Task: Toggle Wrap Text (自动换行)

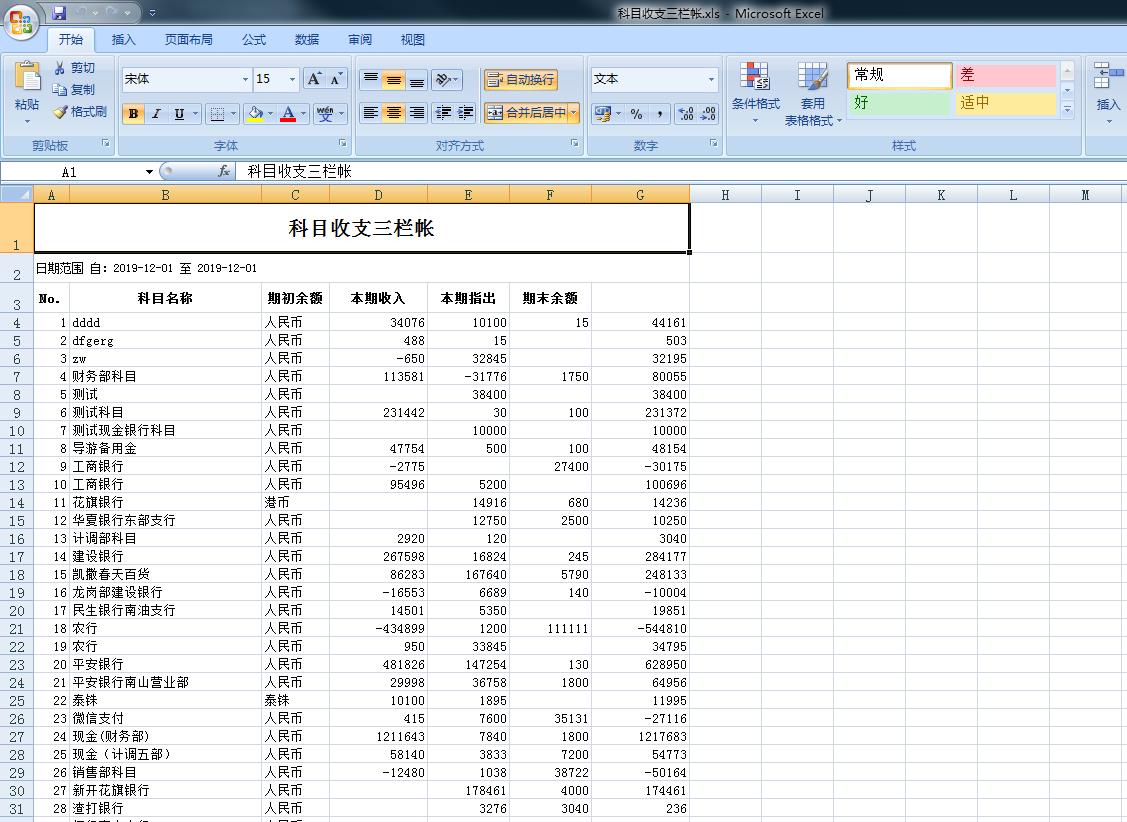Action: pyautogui.click(x=520, y=80)
